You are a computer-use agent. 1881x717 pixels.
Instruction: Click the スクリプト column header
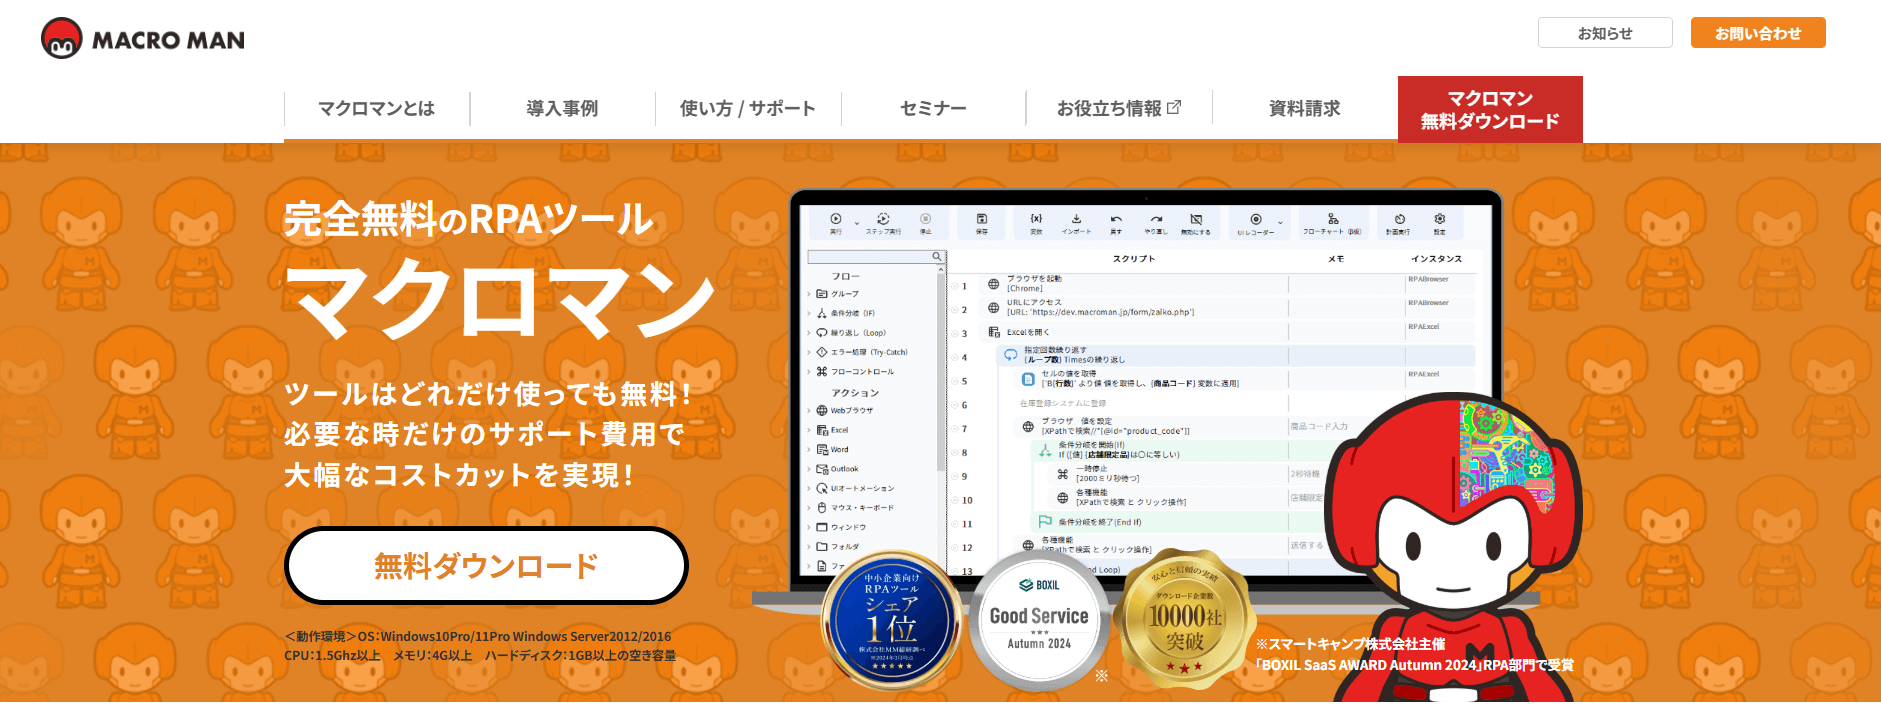(1133, 258)
